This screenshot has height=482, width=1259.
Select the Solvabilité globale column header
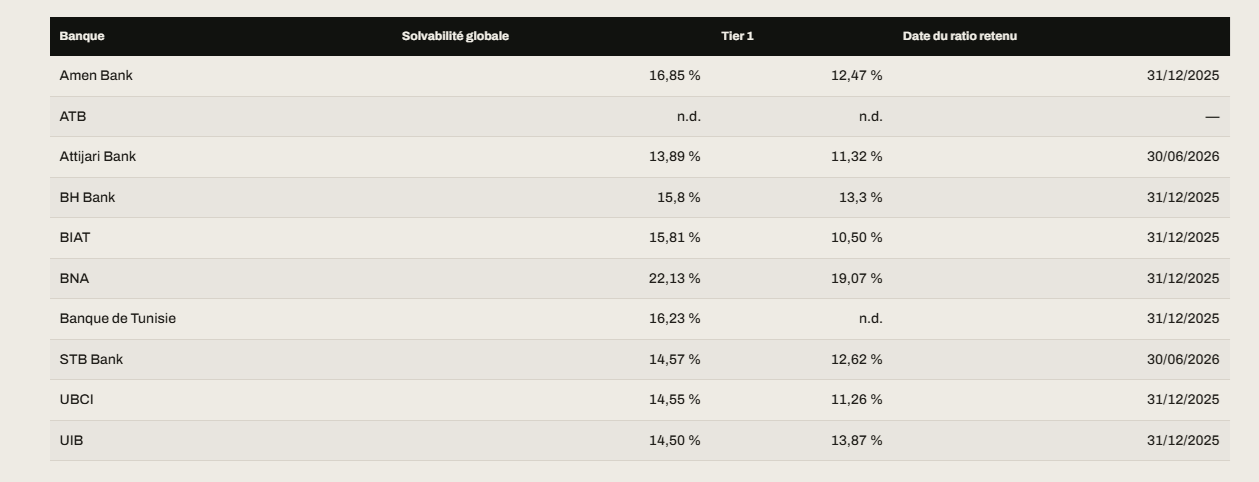point(455,36)
